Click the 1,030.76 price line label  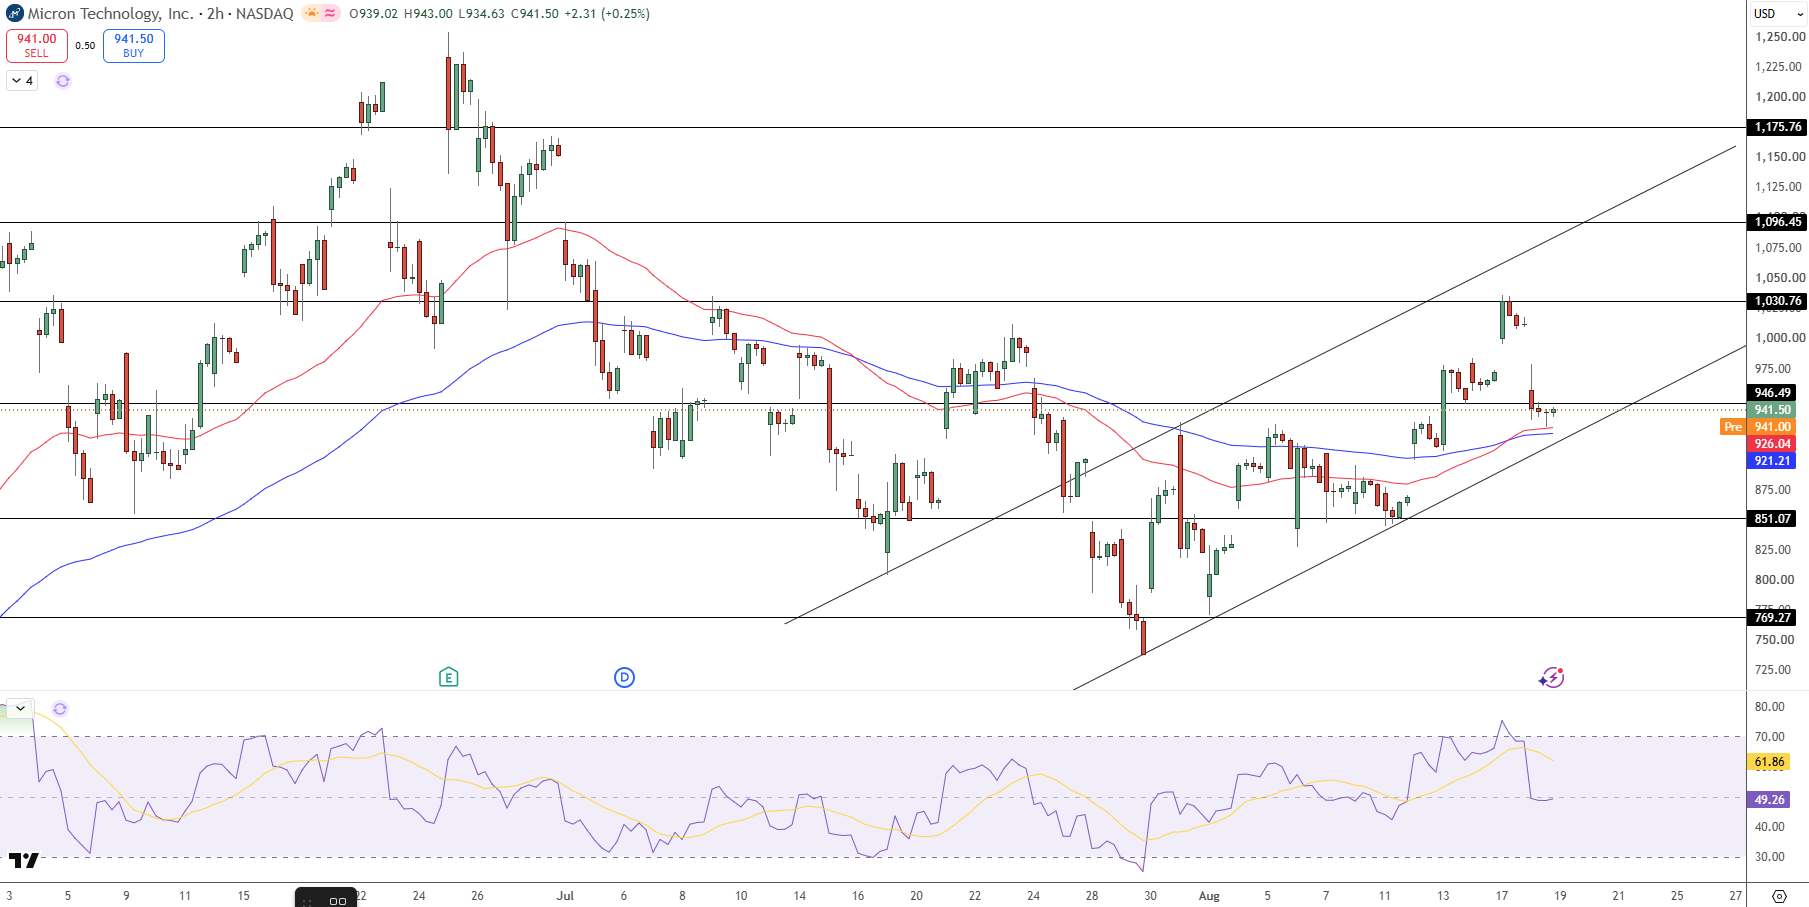[1777, 301]
